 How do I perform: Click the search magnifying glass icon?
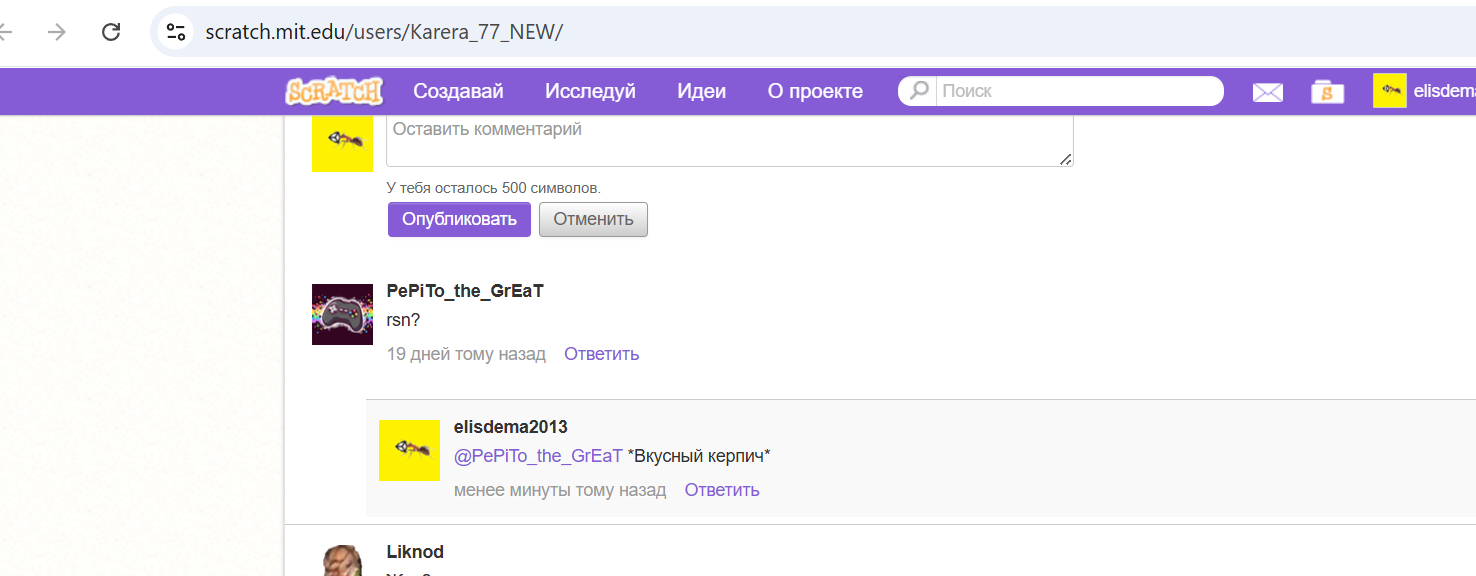click(x=918, y=91)
